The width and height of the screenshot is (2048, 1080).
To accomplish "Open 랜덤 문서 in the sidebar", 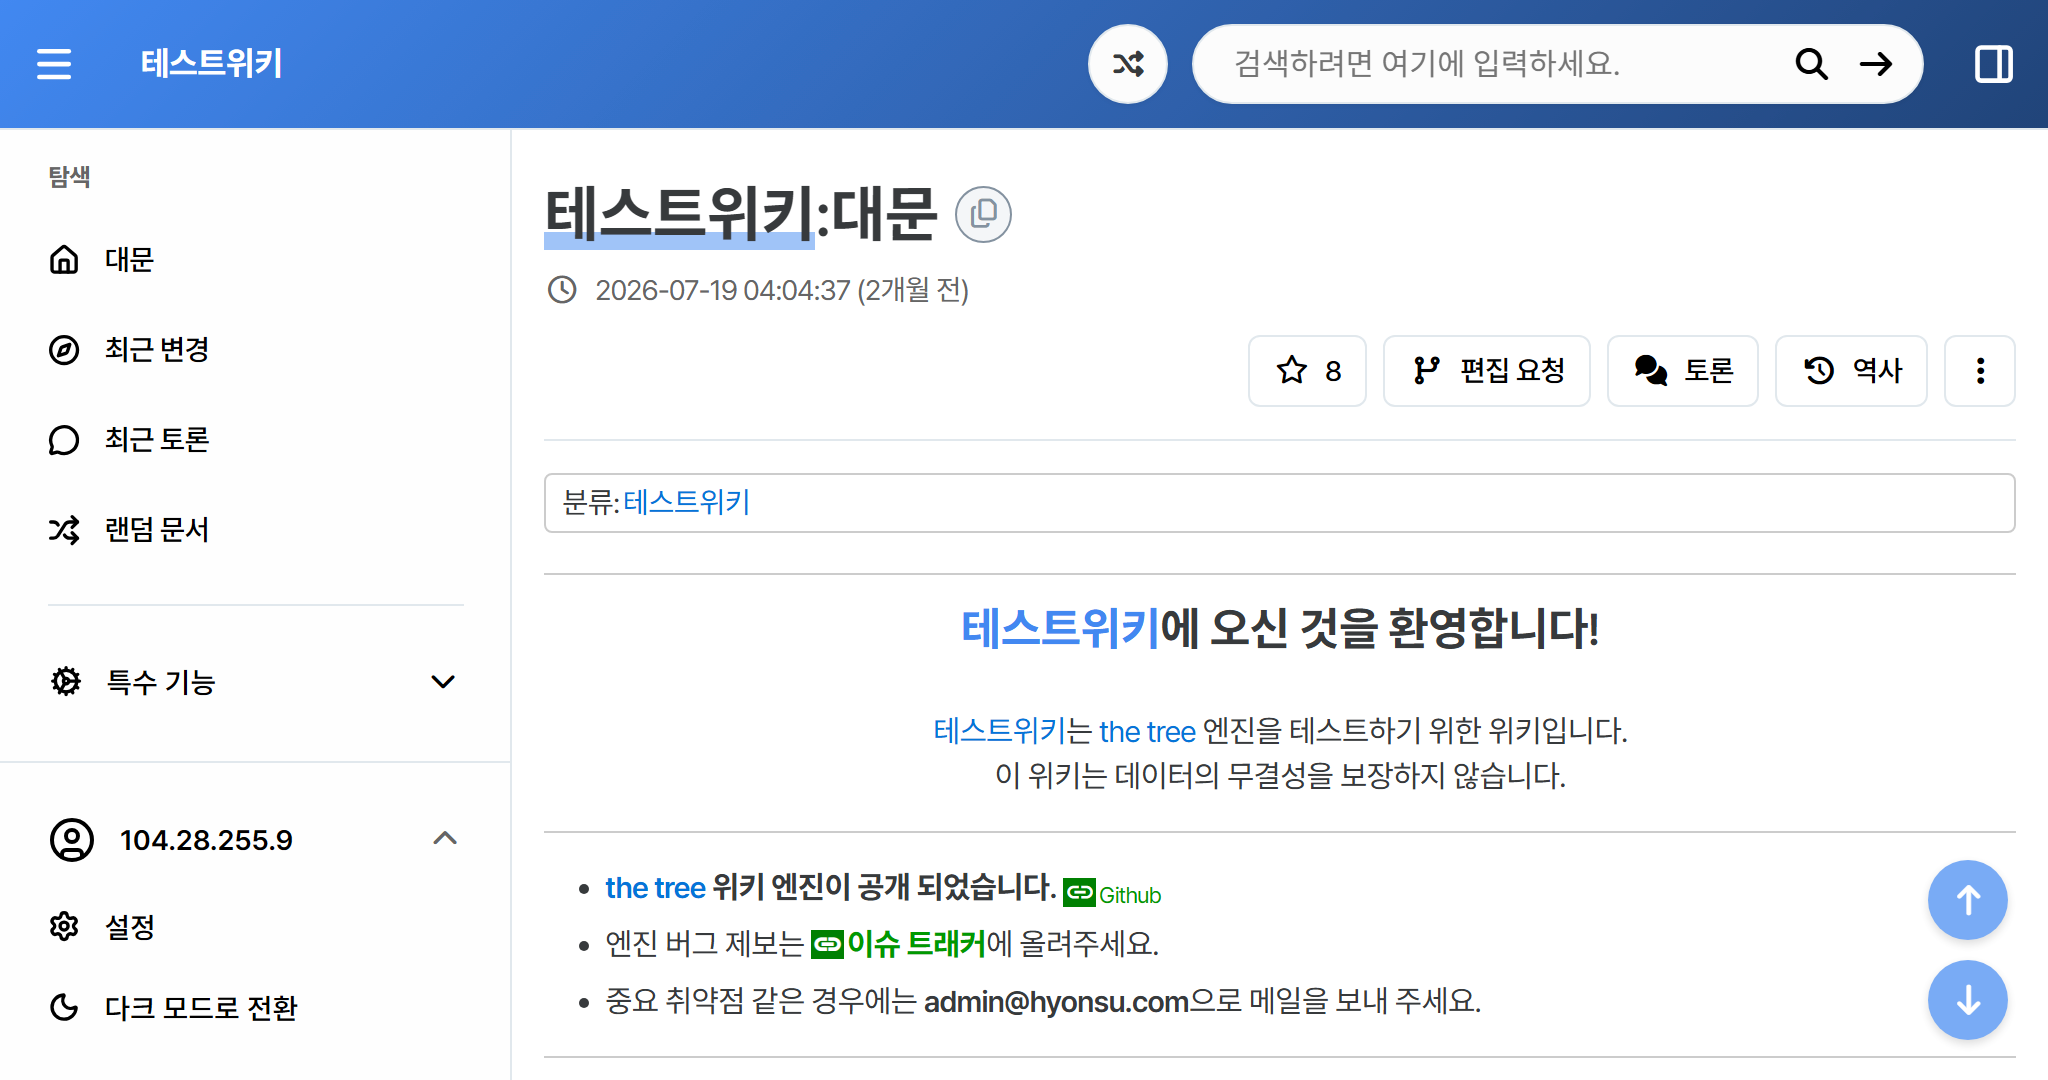I will point(256,530).
